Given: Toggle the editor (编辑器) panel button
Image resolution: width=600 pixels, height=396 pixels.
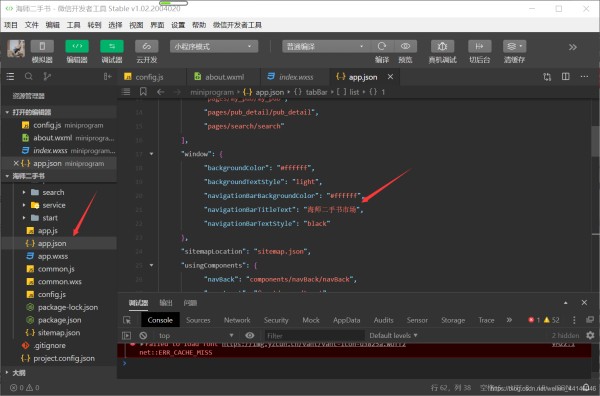Looking at the screenshot, I should click(x=77, y=47).
